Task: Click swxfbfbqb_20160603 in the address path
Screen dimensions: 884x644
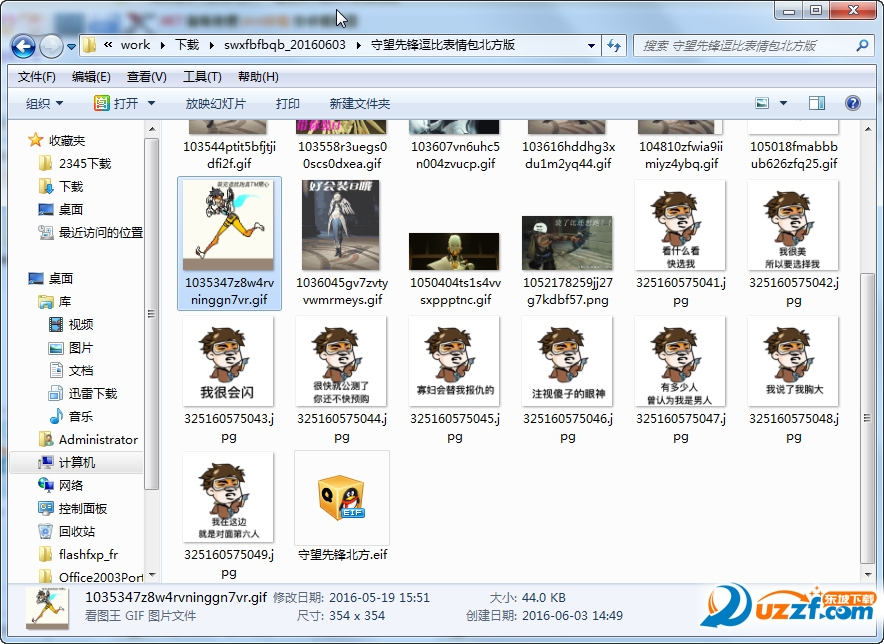Action: pyautogui.click(x=285, y=45)
